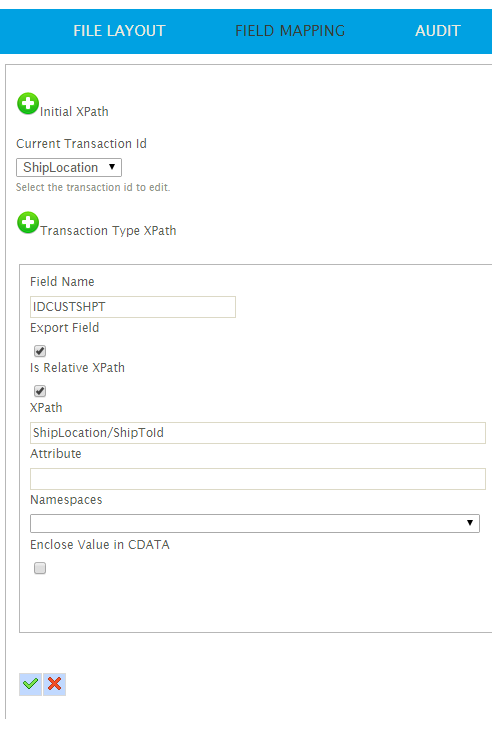Enable the Enclose Value in CDATA checkbox

(x=40, y=568)
